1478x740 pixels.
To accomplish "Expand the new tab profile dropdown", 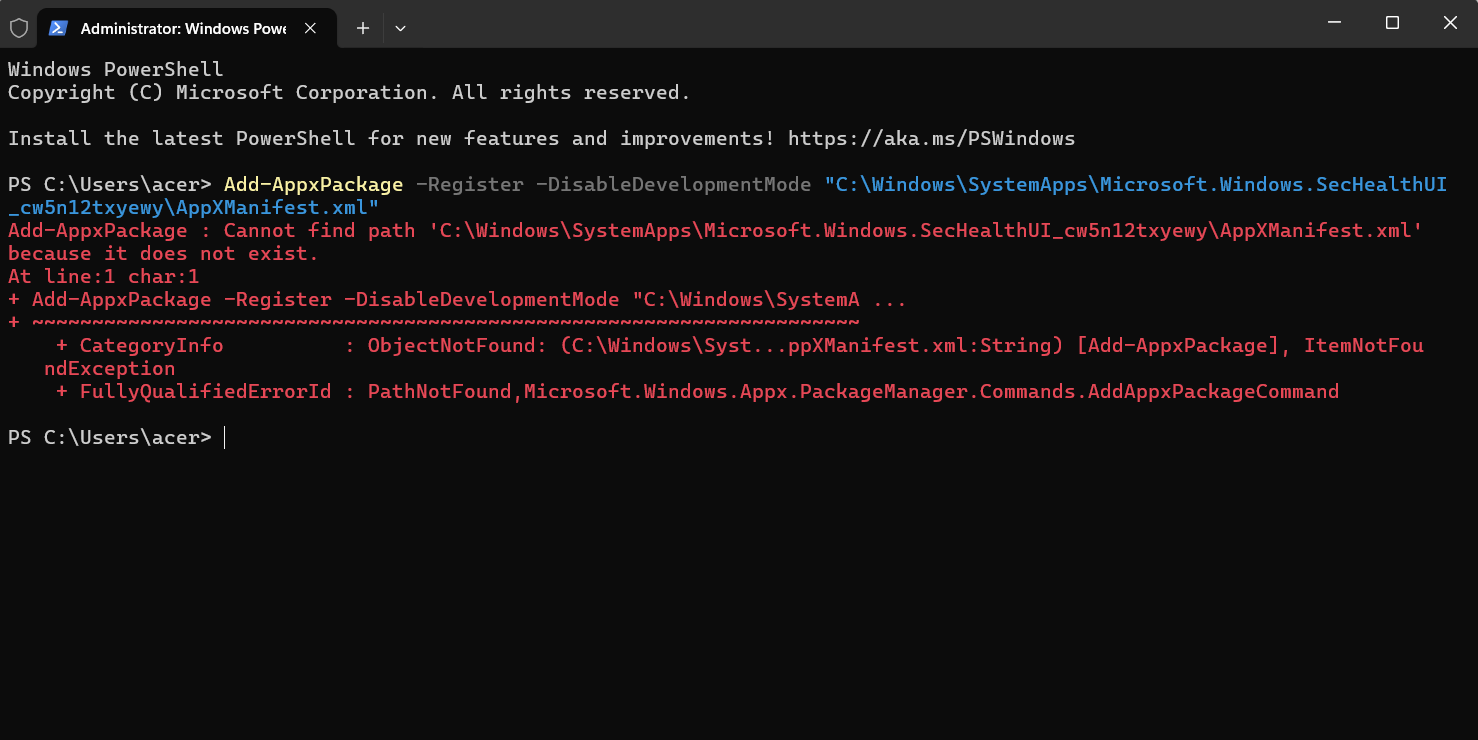I will pos(400,28).
